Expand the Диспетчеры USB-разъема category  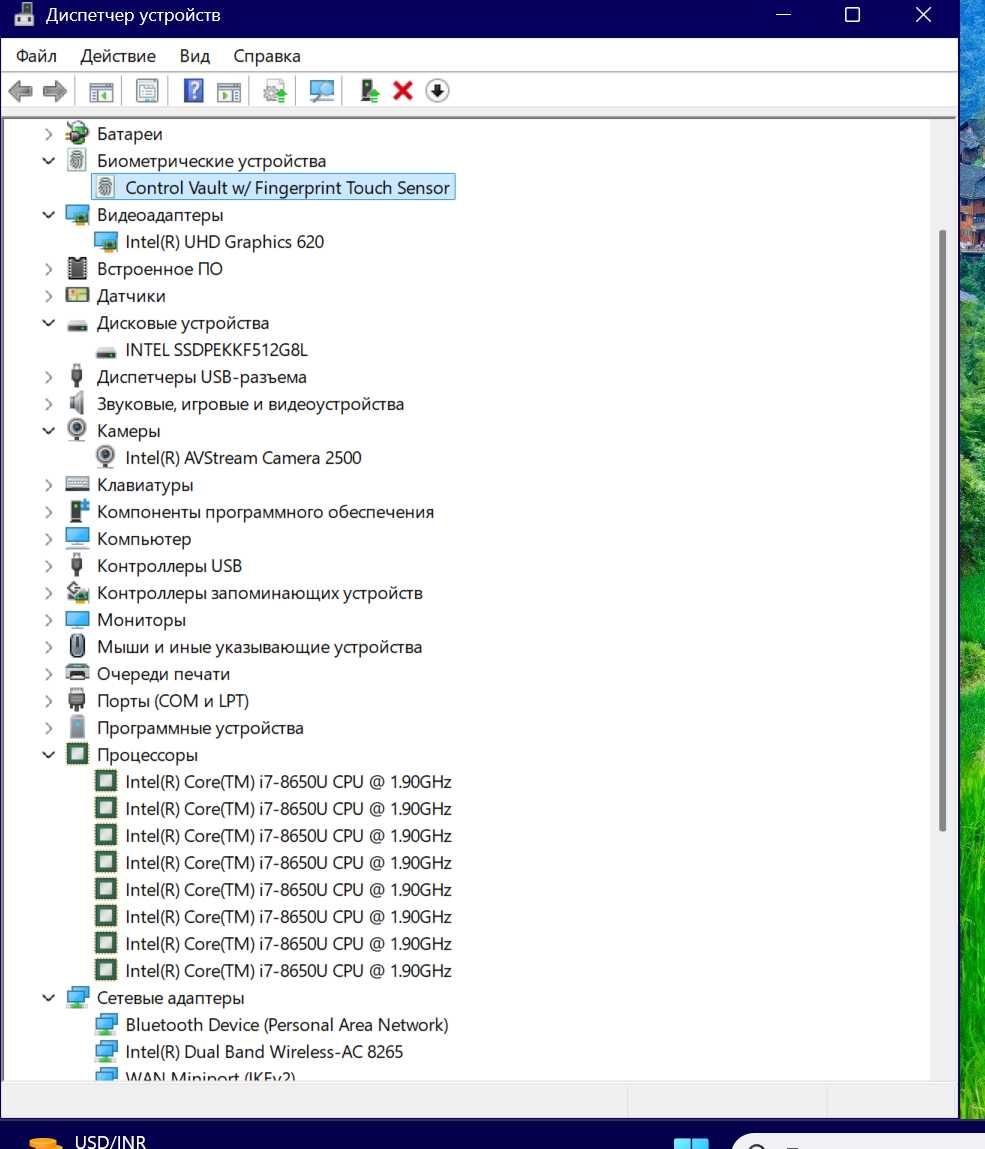pyautogui.click(x=48, y=377)
